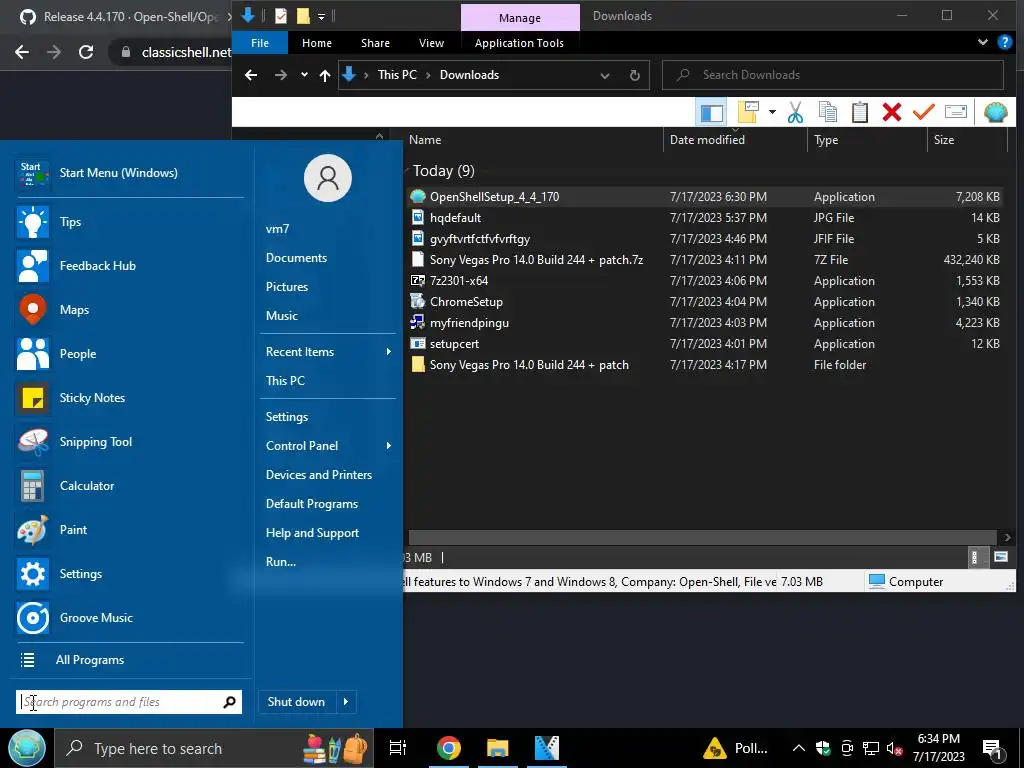Image resolution: width=1024 pixels, height=768 pixels.
Task: Open Explorer help question mark icon
Action: click(1004, 42)
